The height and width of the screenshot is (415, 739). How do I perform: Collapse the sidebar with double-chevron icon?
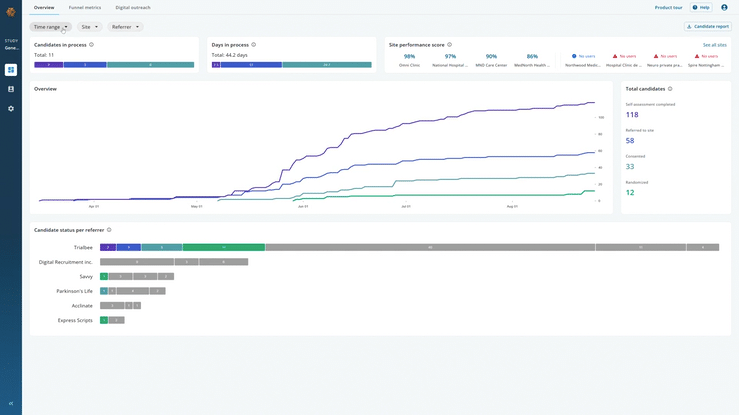pyautogui.click(x=11, y=403)
